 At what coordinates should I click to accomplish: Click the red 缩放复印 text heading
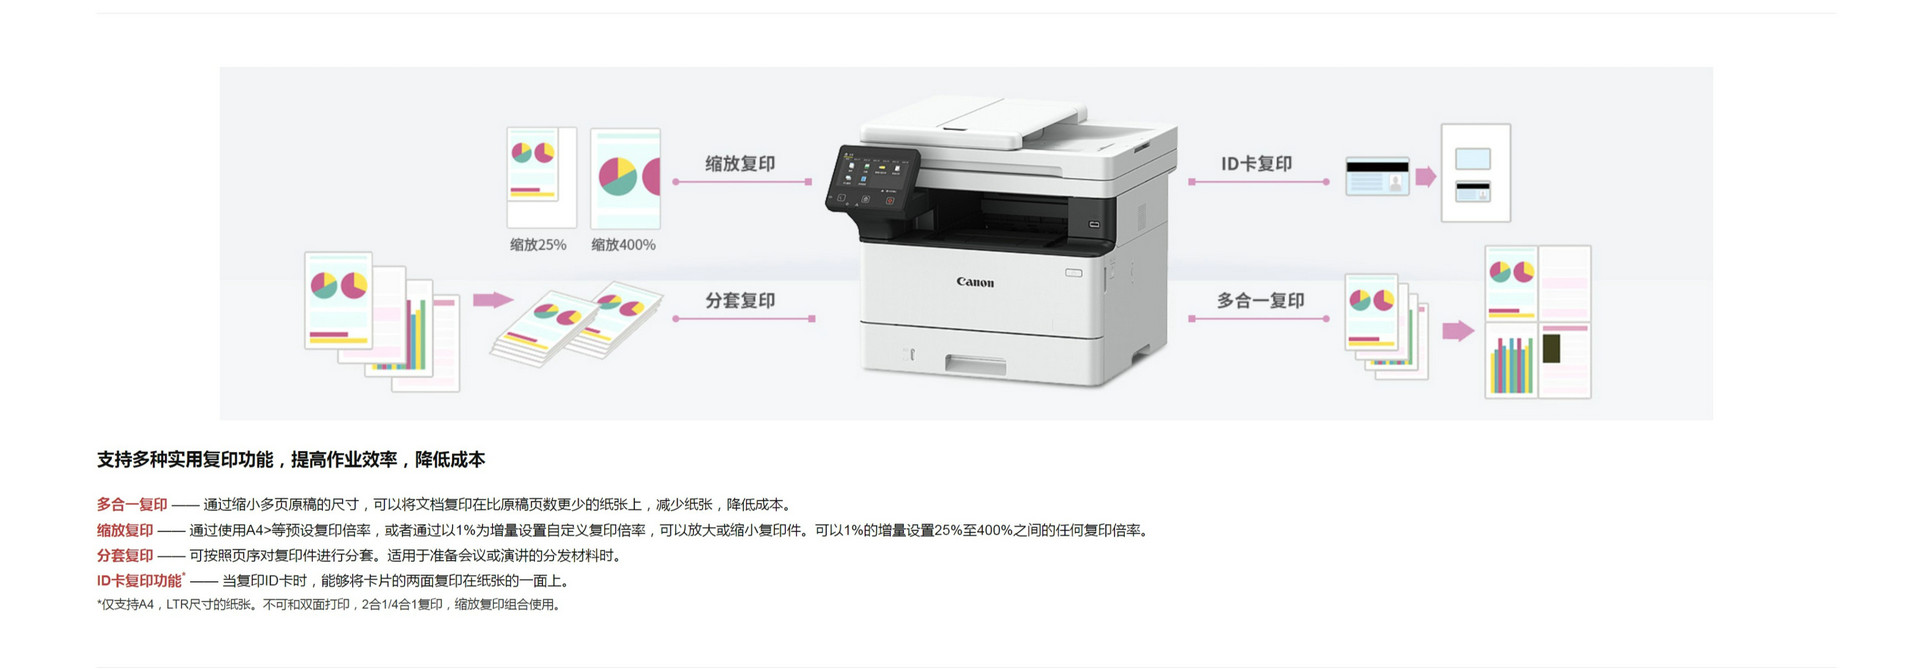(125, 530)
